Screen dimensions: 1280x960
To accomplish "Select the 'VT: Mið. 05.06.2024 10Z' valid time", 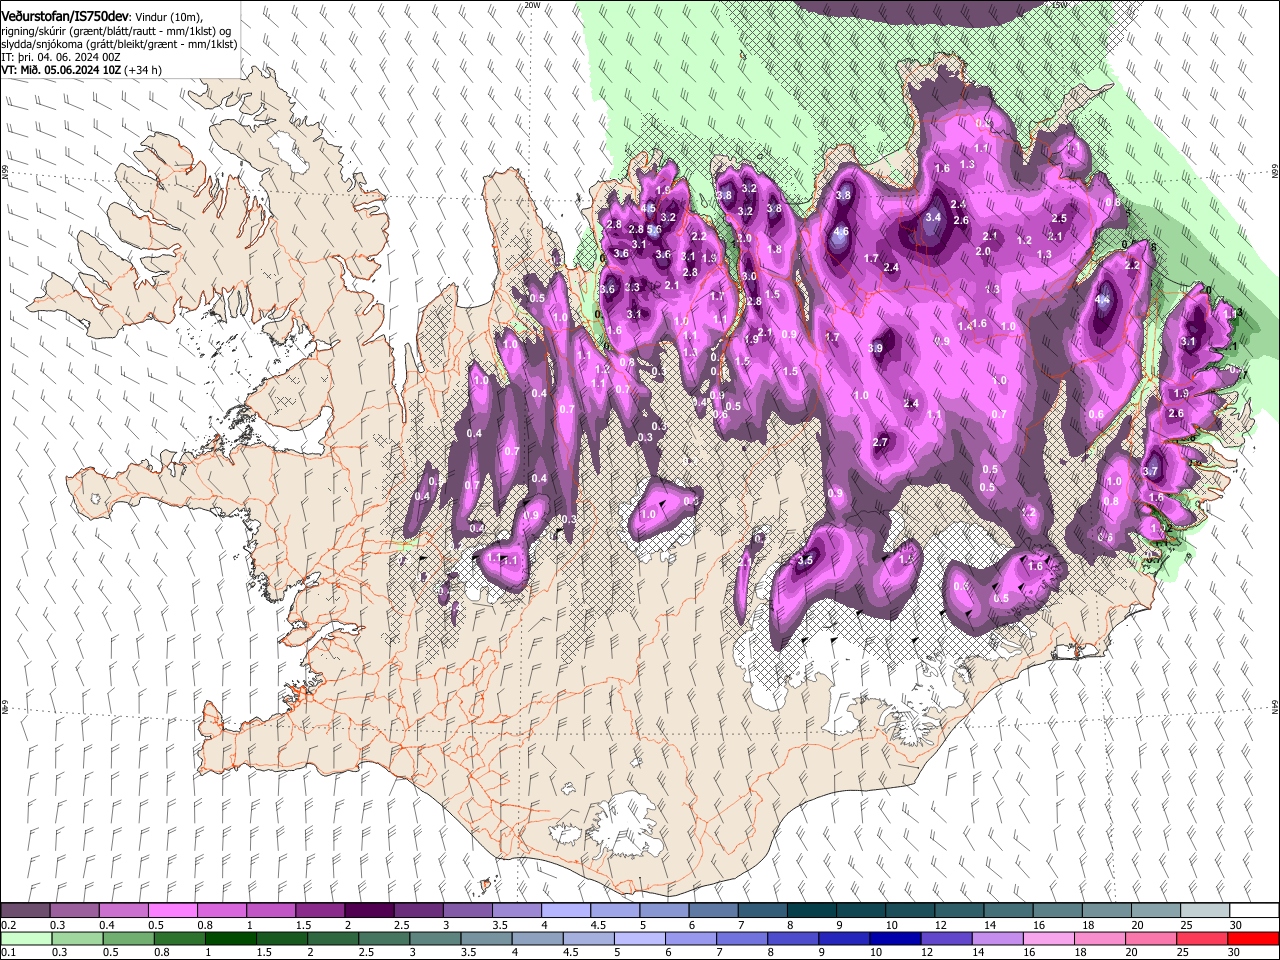I will click(61, 70).
